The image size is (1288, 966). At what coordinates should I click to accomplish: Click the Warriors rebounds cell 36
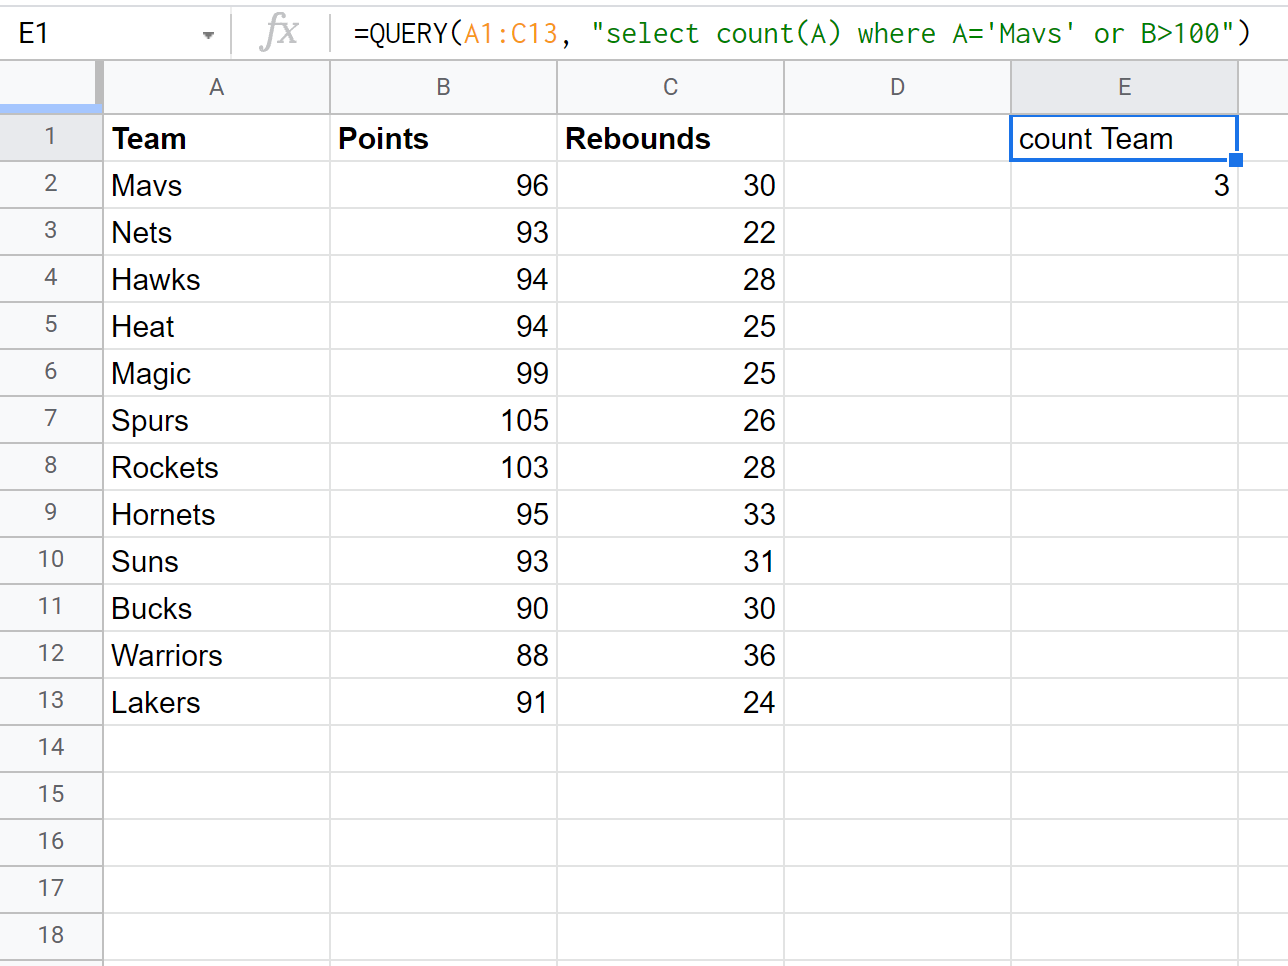(670, 655)
